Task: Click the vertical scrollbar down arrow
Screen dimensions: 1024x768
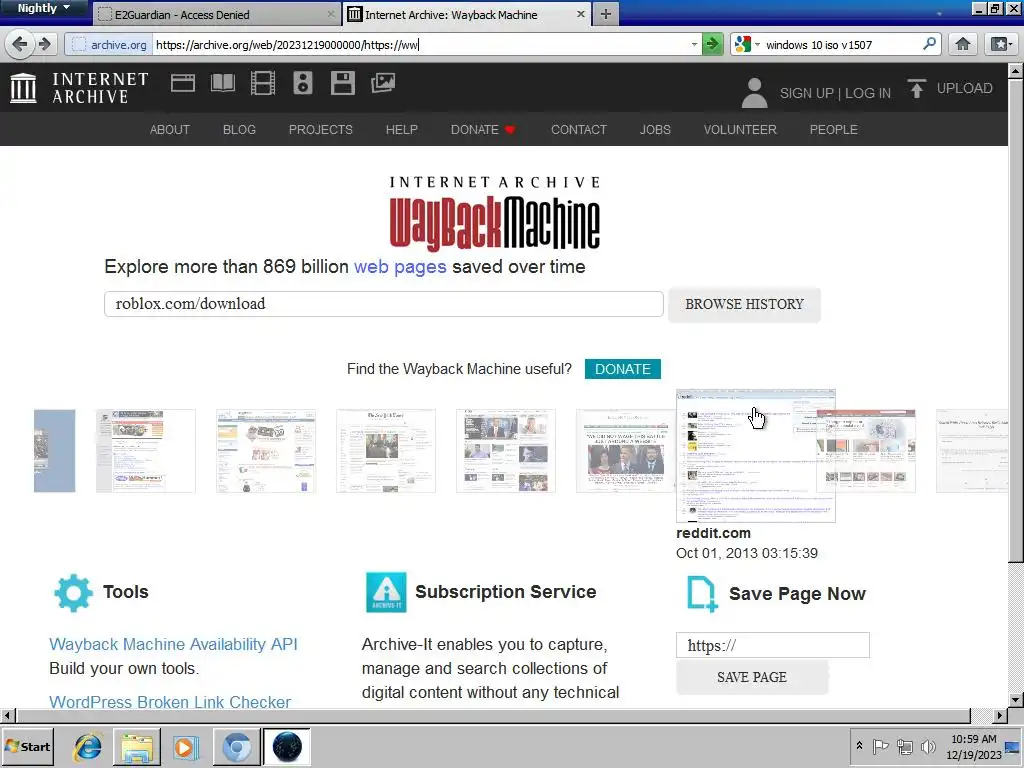Action: 1016,699
